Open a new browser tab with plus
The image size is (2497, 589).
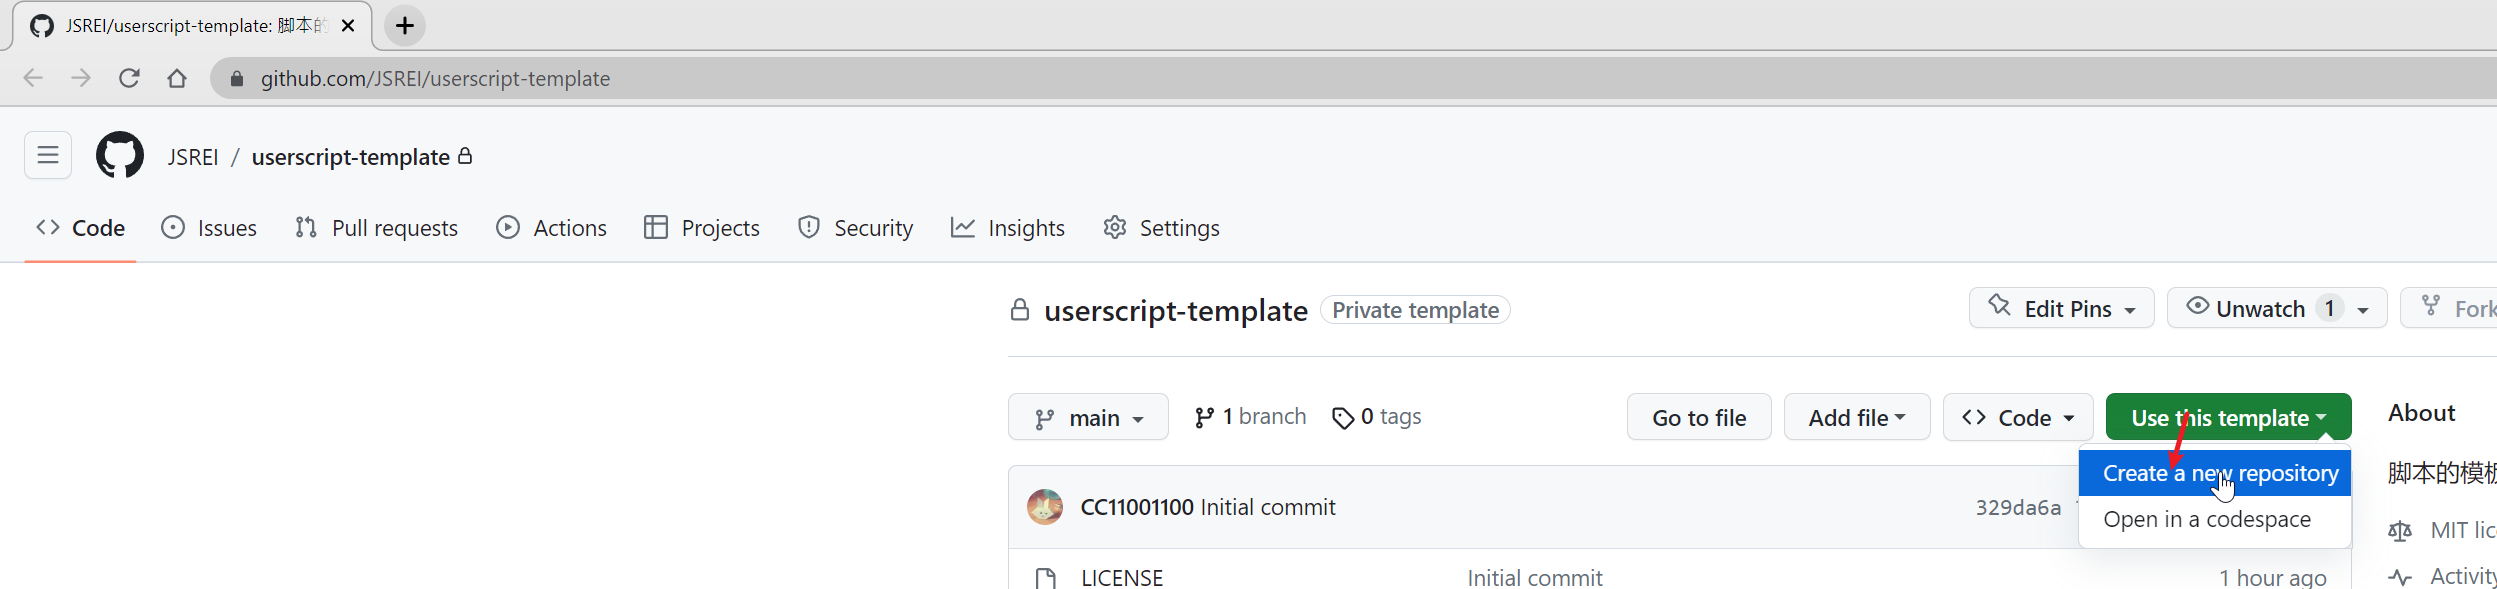point(405,26)
